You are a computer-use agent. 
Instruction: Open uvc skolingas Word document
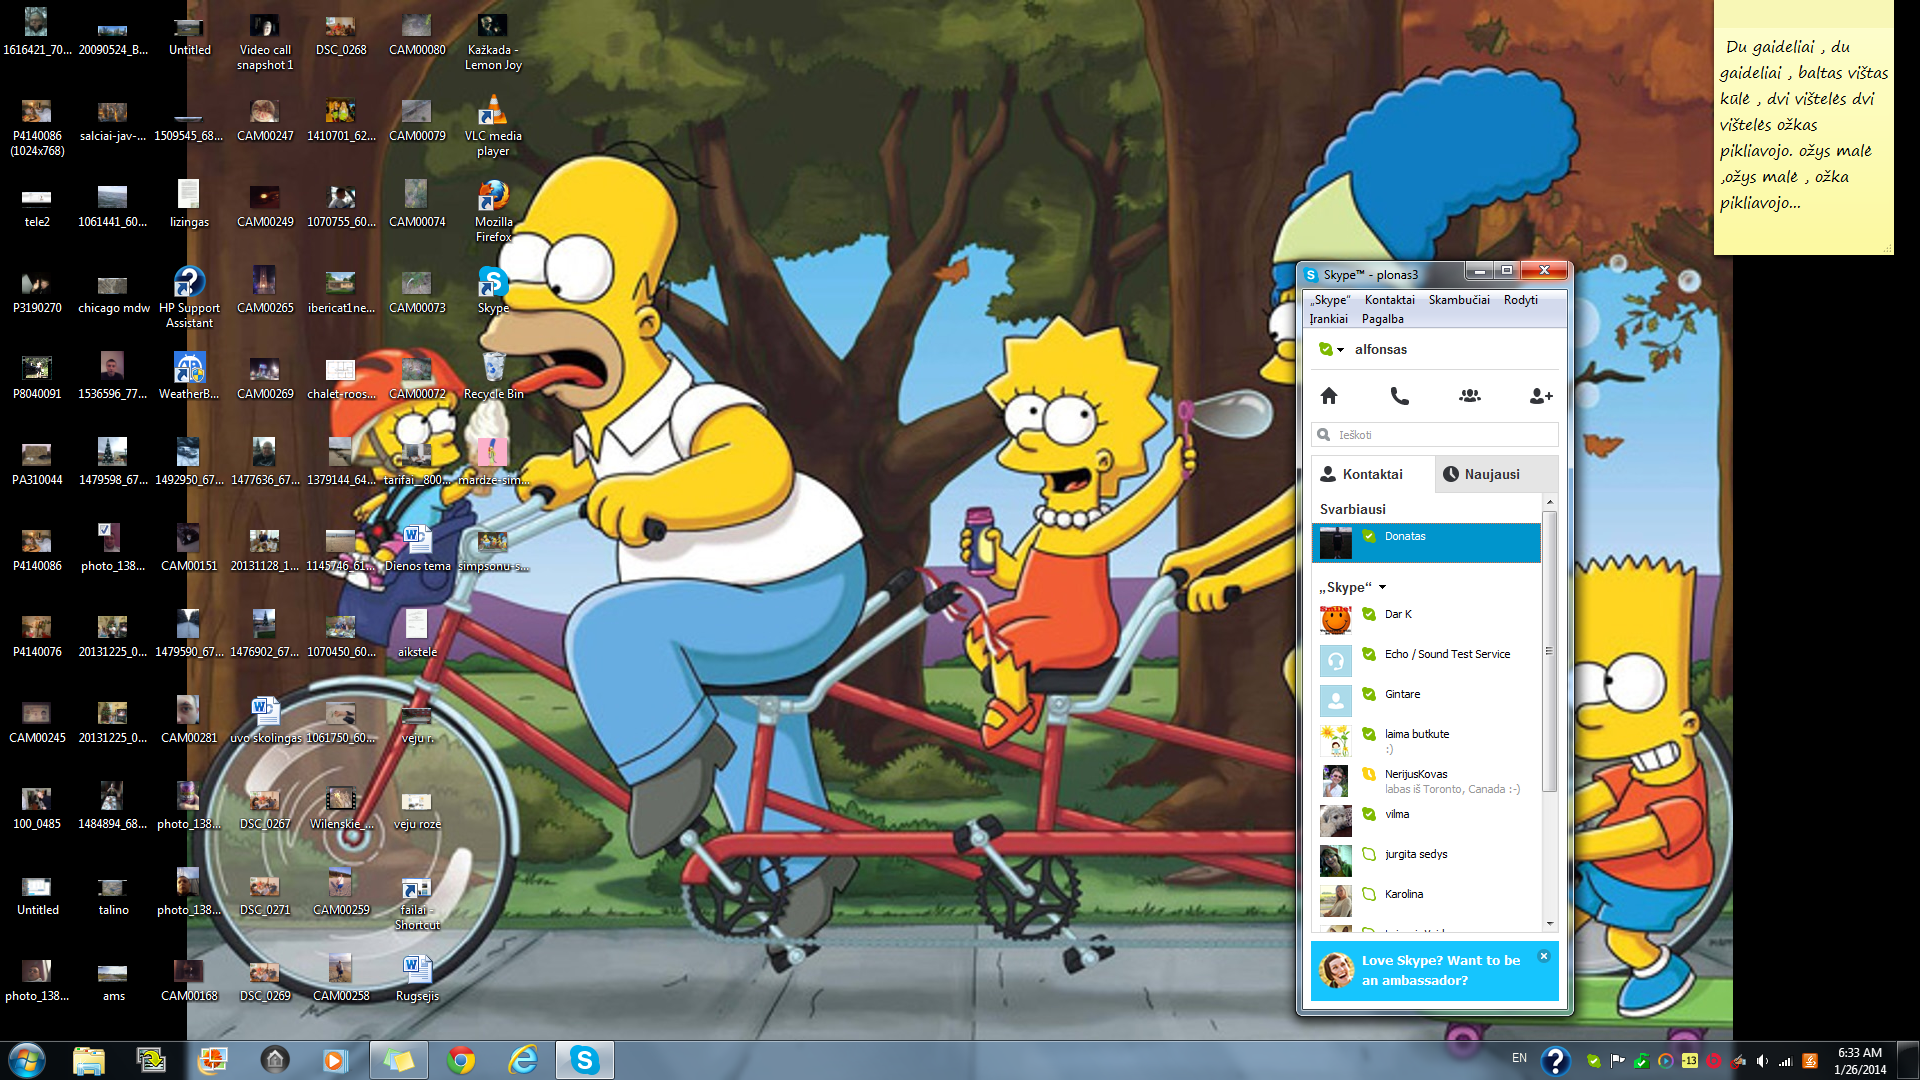coord(265,720)
